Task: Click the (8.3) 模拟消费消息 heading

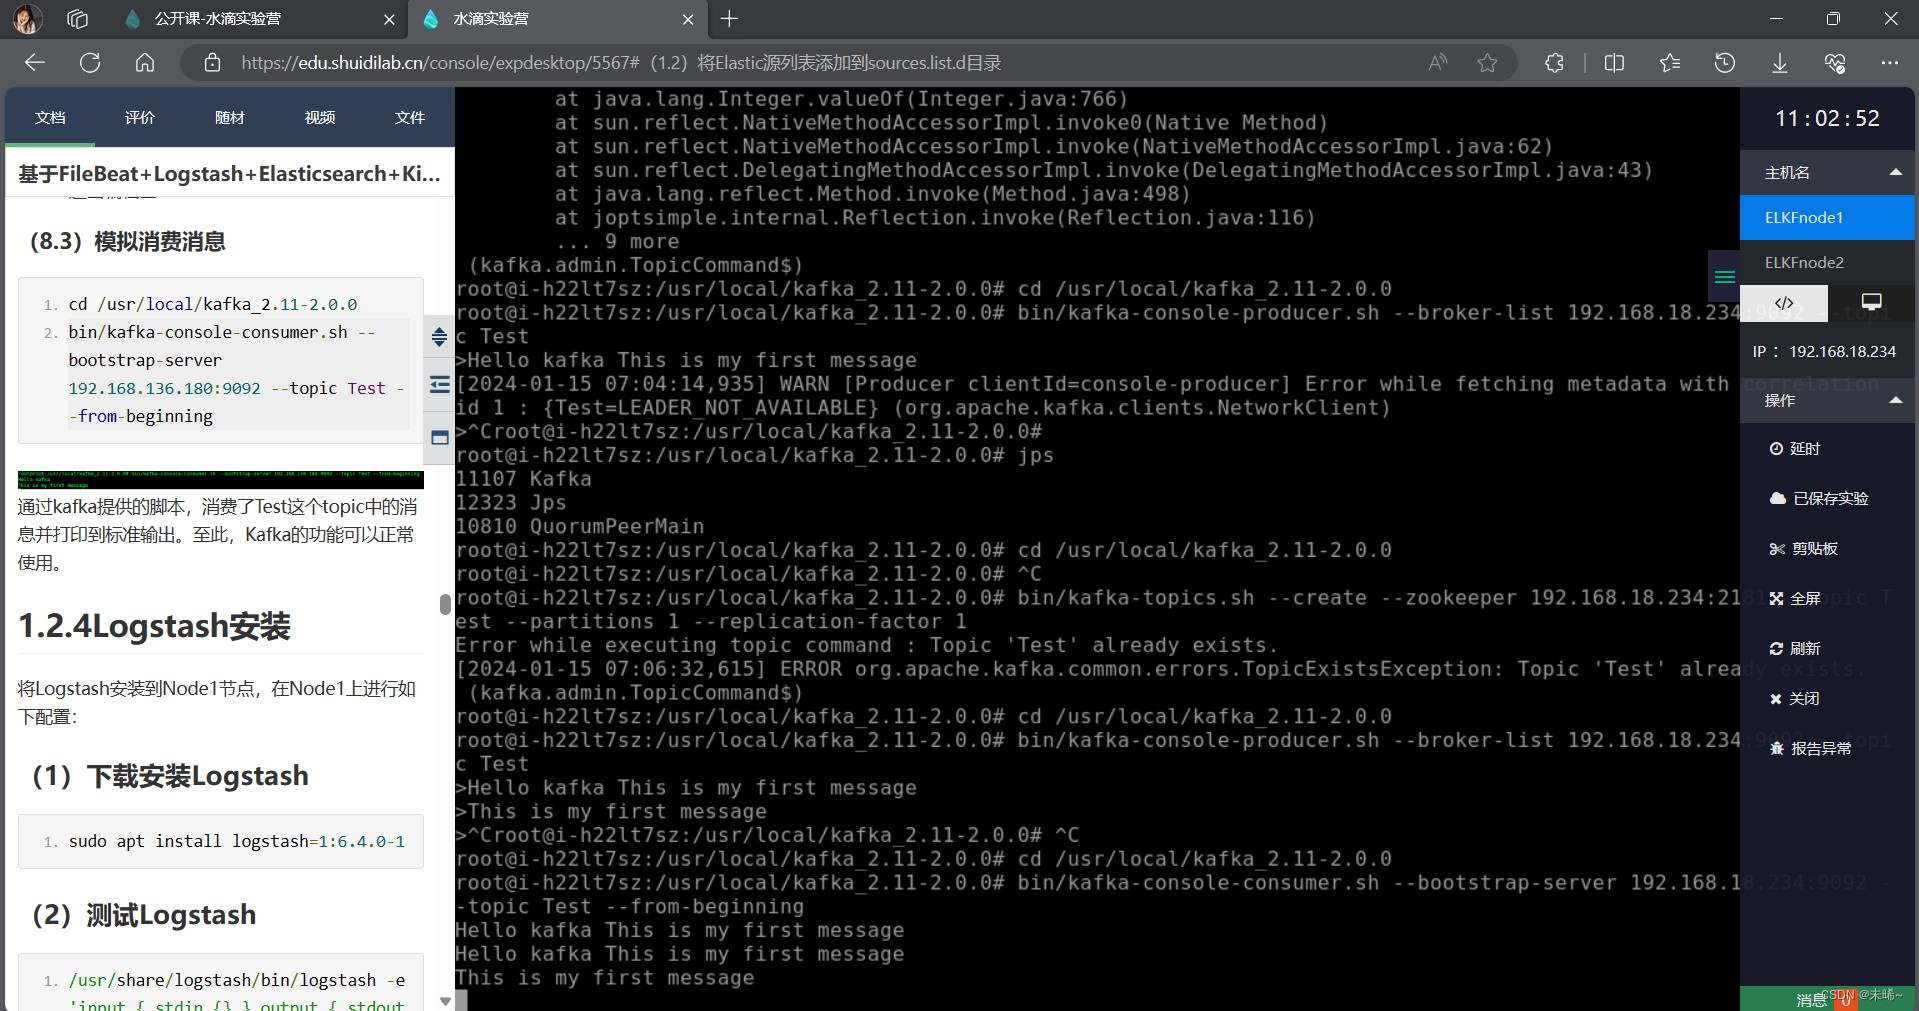Action: click(x=127, y=241)
